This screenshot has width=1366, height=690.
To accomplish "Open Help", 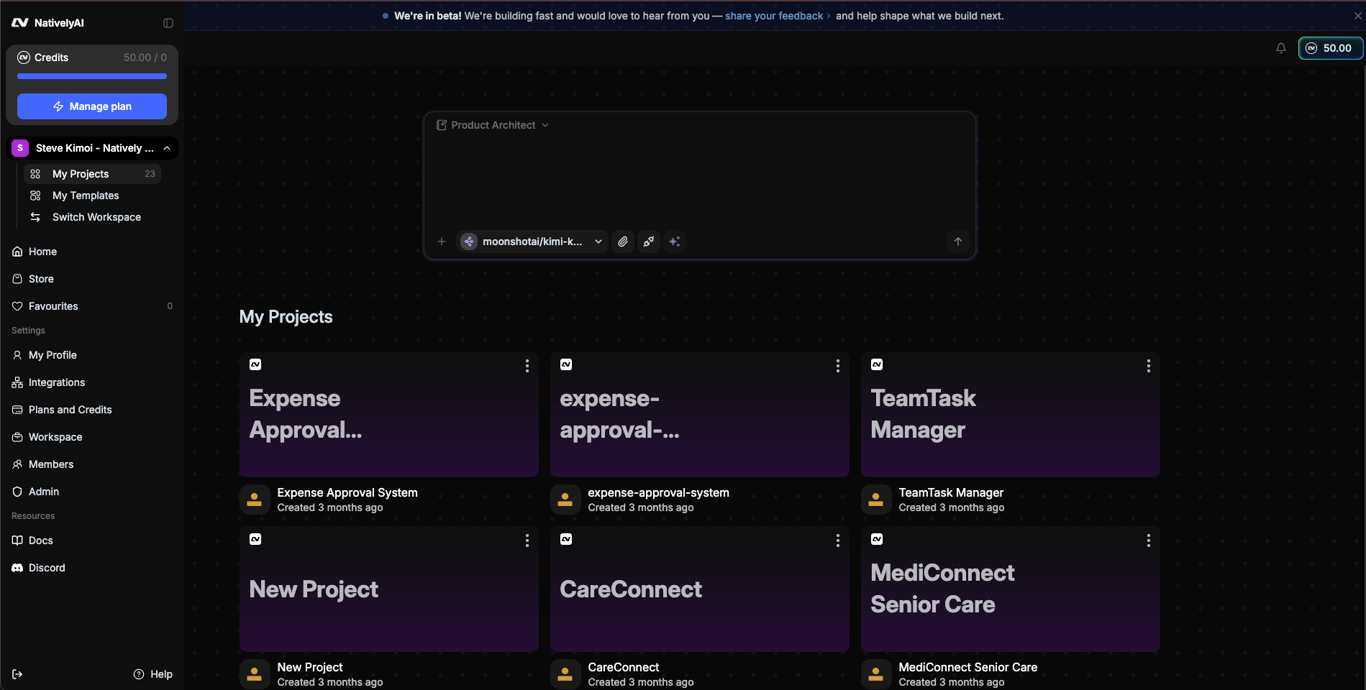I will pyautogui.click(x=153, y=674).
